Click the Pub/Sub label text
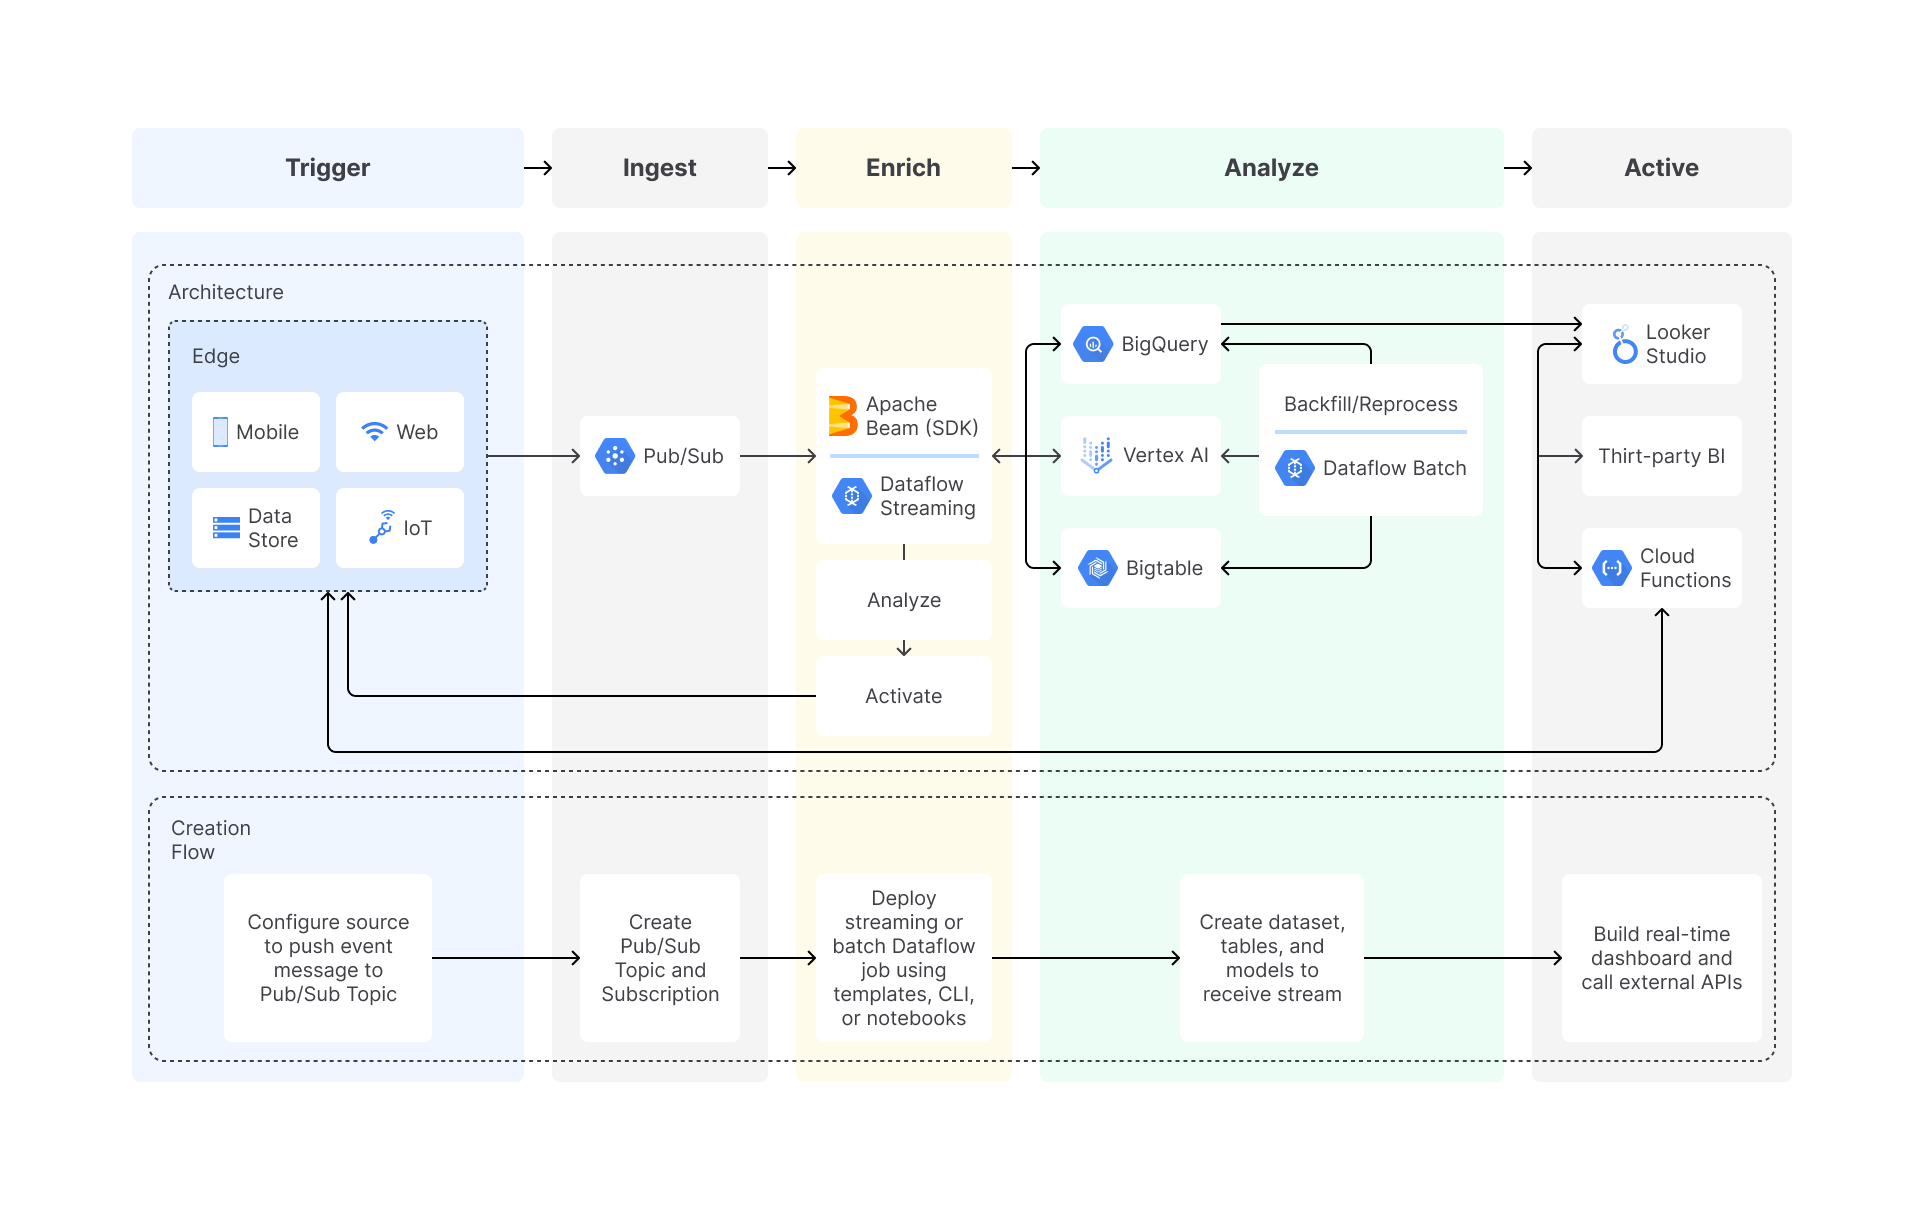1920x1210 pixels. click(x=683, y=456)
